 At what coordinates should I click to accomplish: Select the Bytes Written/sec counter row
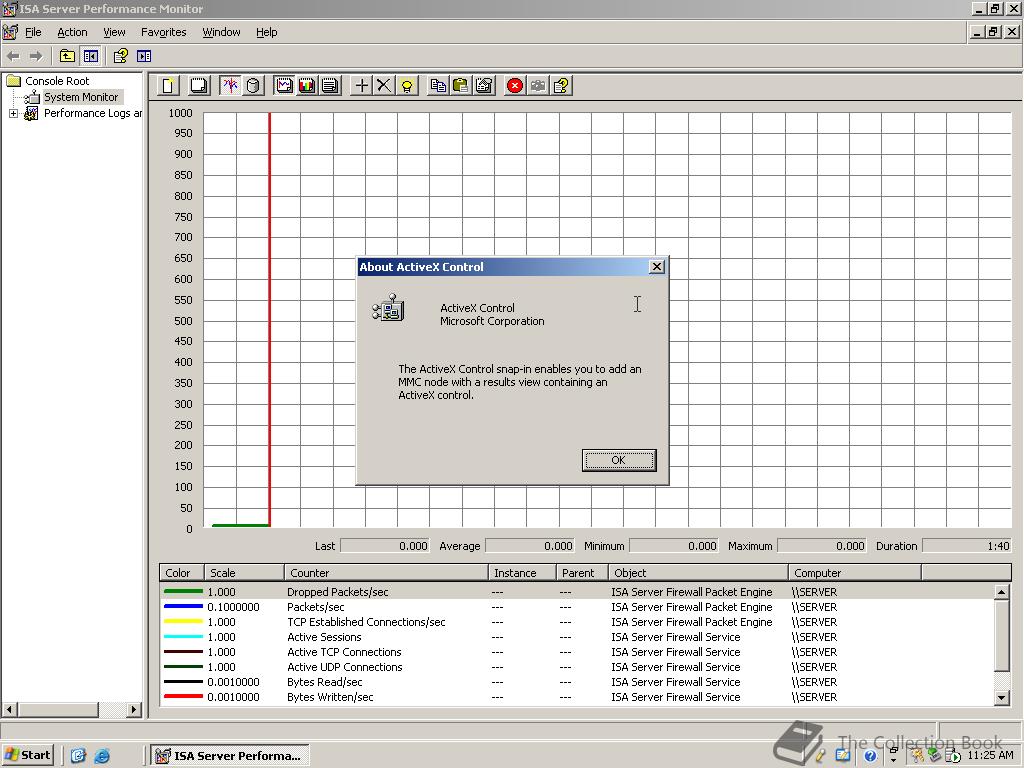pos(577,697)
